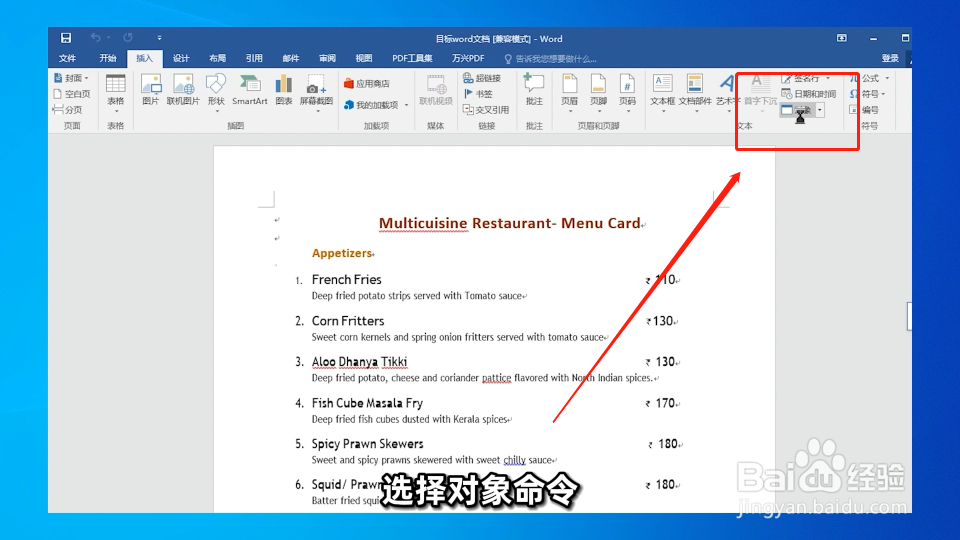
Task: Insert 日期和时间 (Date & Time)
Action: pyautogui.click(x=809, y=94)
